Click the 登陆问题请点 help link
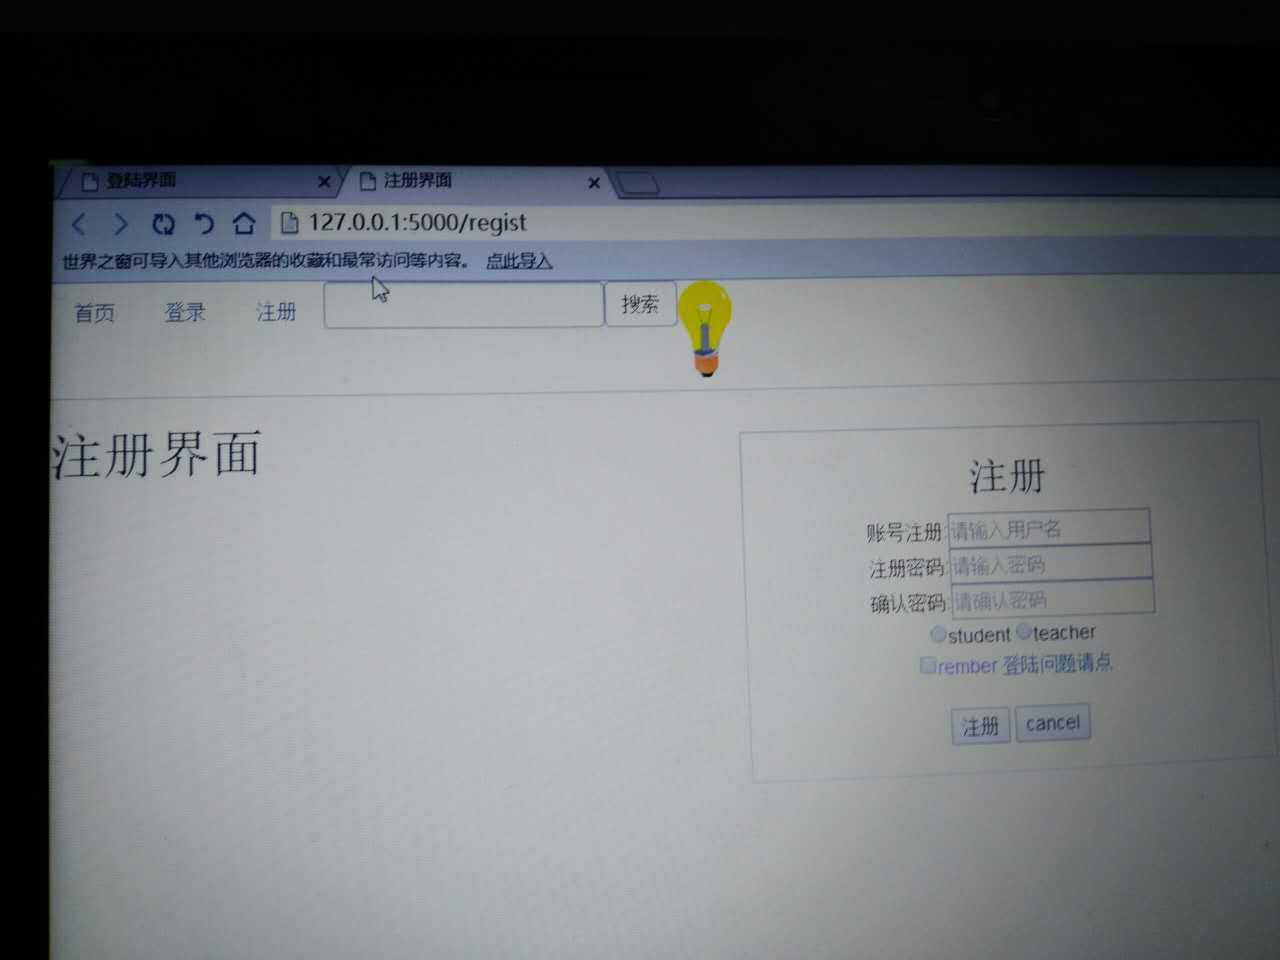This screenshot has height=960, width=1280. click(1057, 663)
